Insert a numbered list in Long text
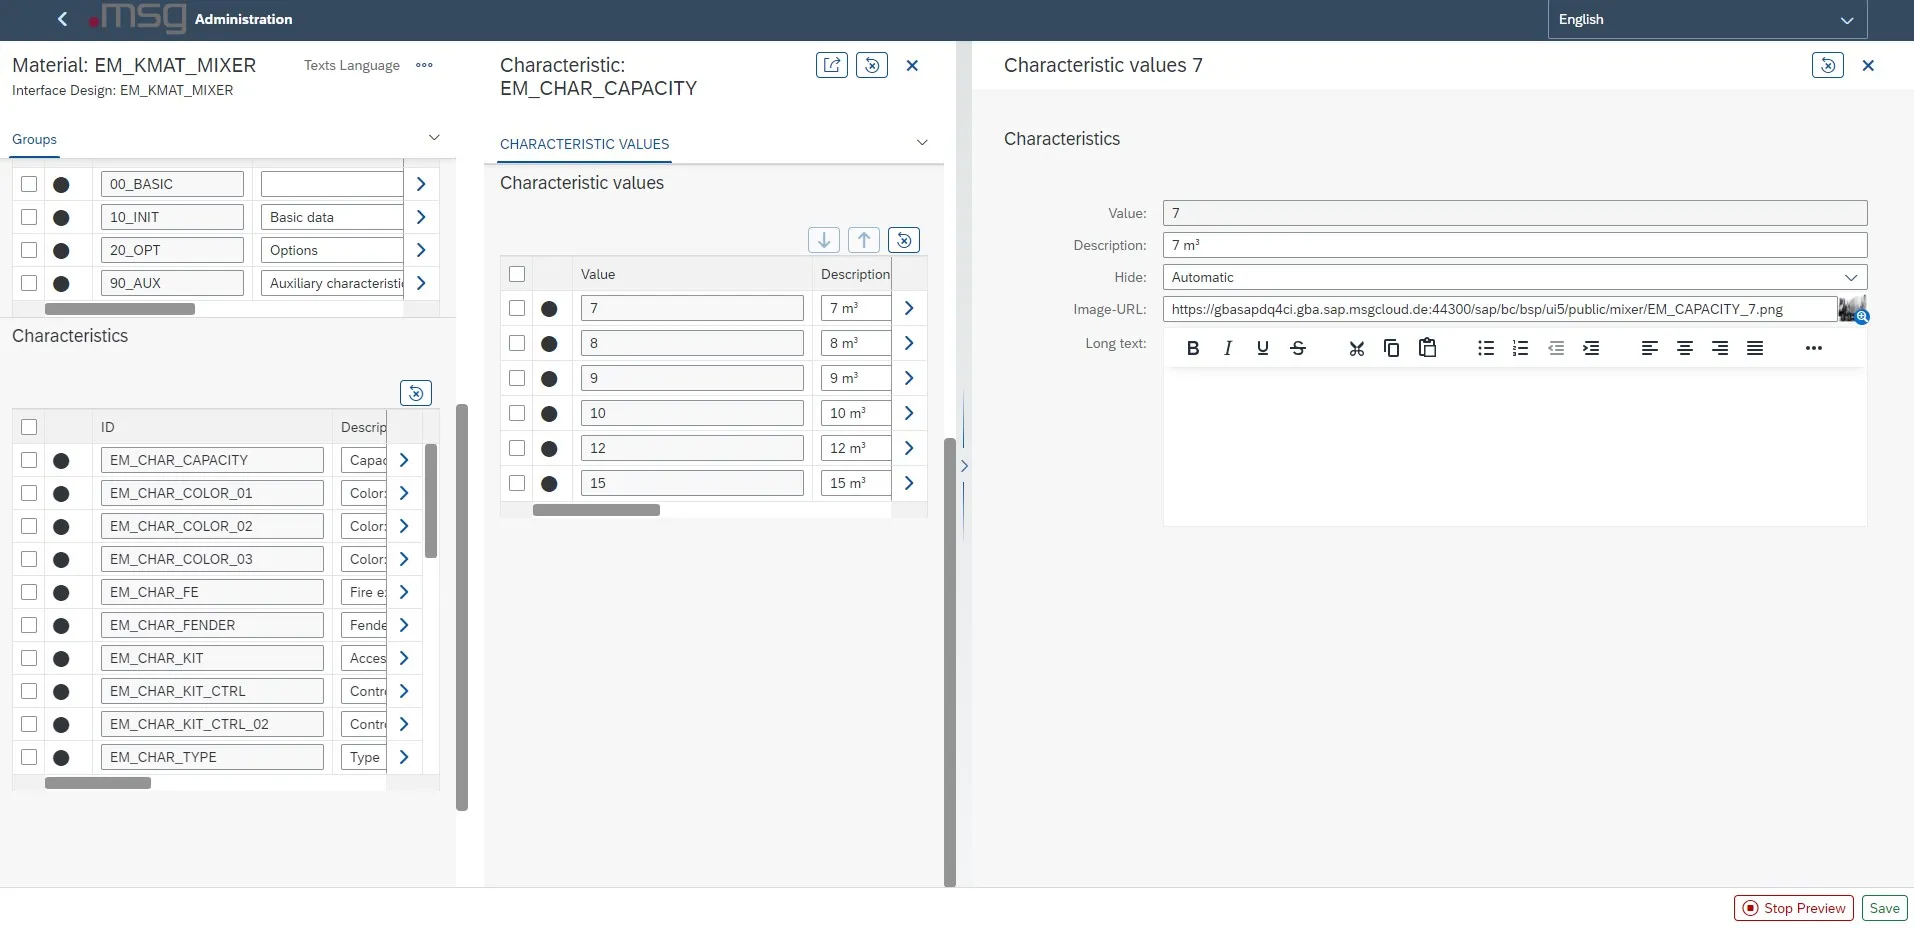This screenshot has width=1914, height=928. (x=1520, y=348)
